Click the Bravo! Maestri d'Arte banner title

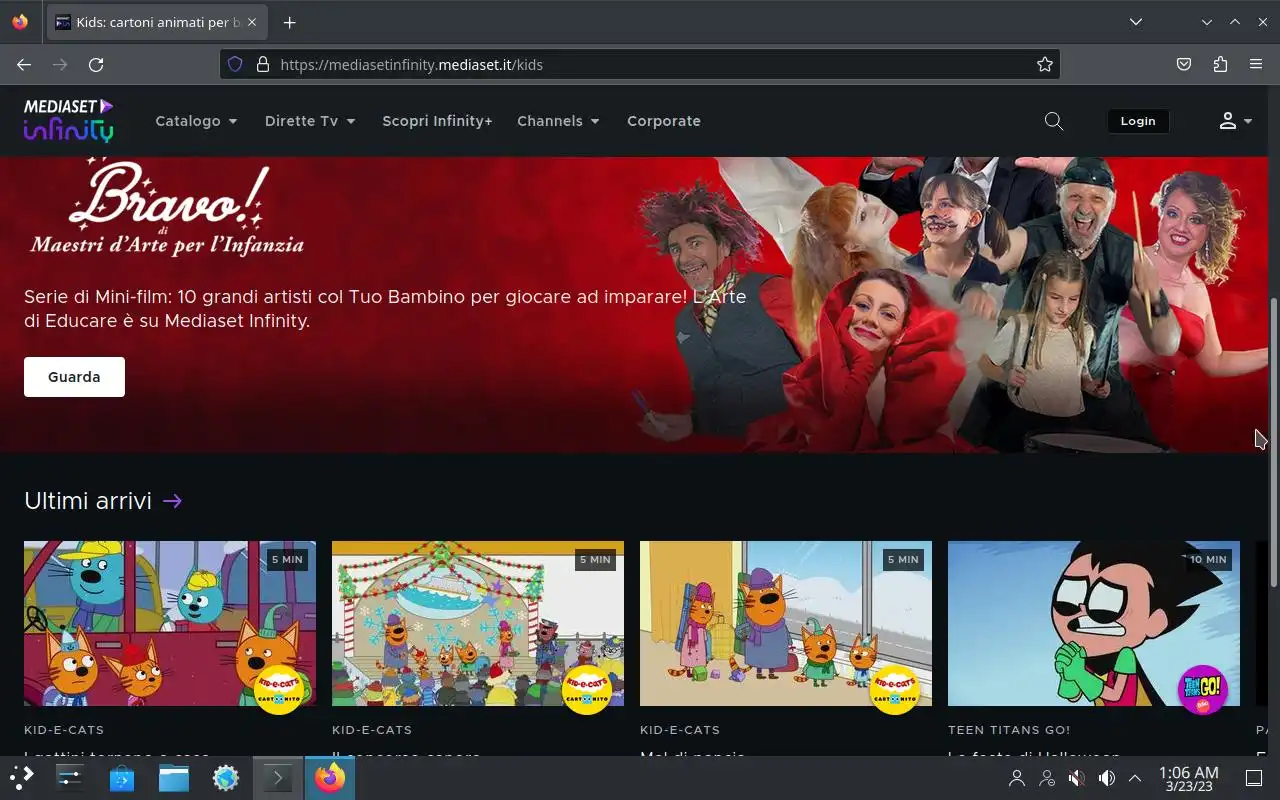pos(167,207)
